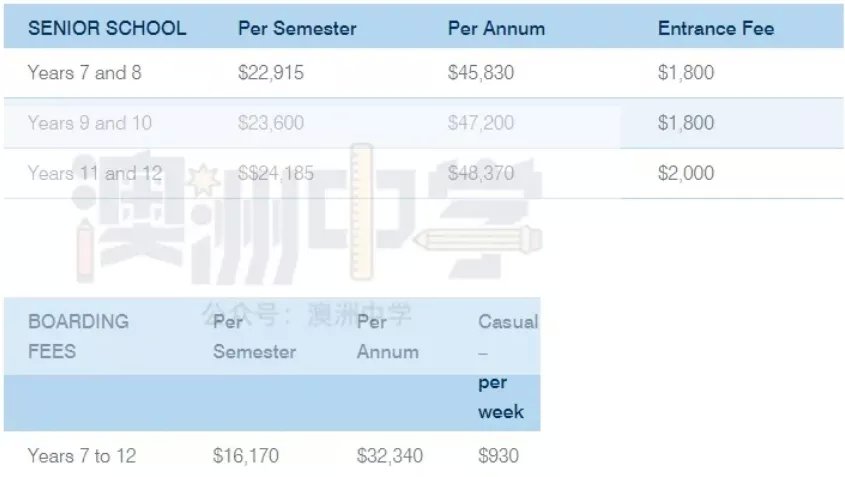Click the $45,830 annual fee cell
The width and height of the screenshot is (845, 477).
coord(481,72)
